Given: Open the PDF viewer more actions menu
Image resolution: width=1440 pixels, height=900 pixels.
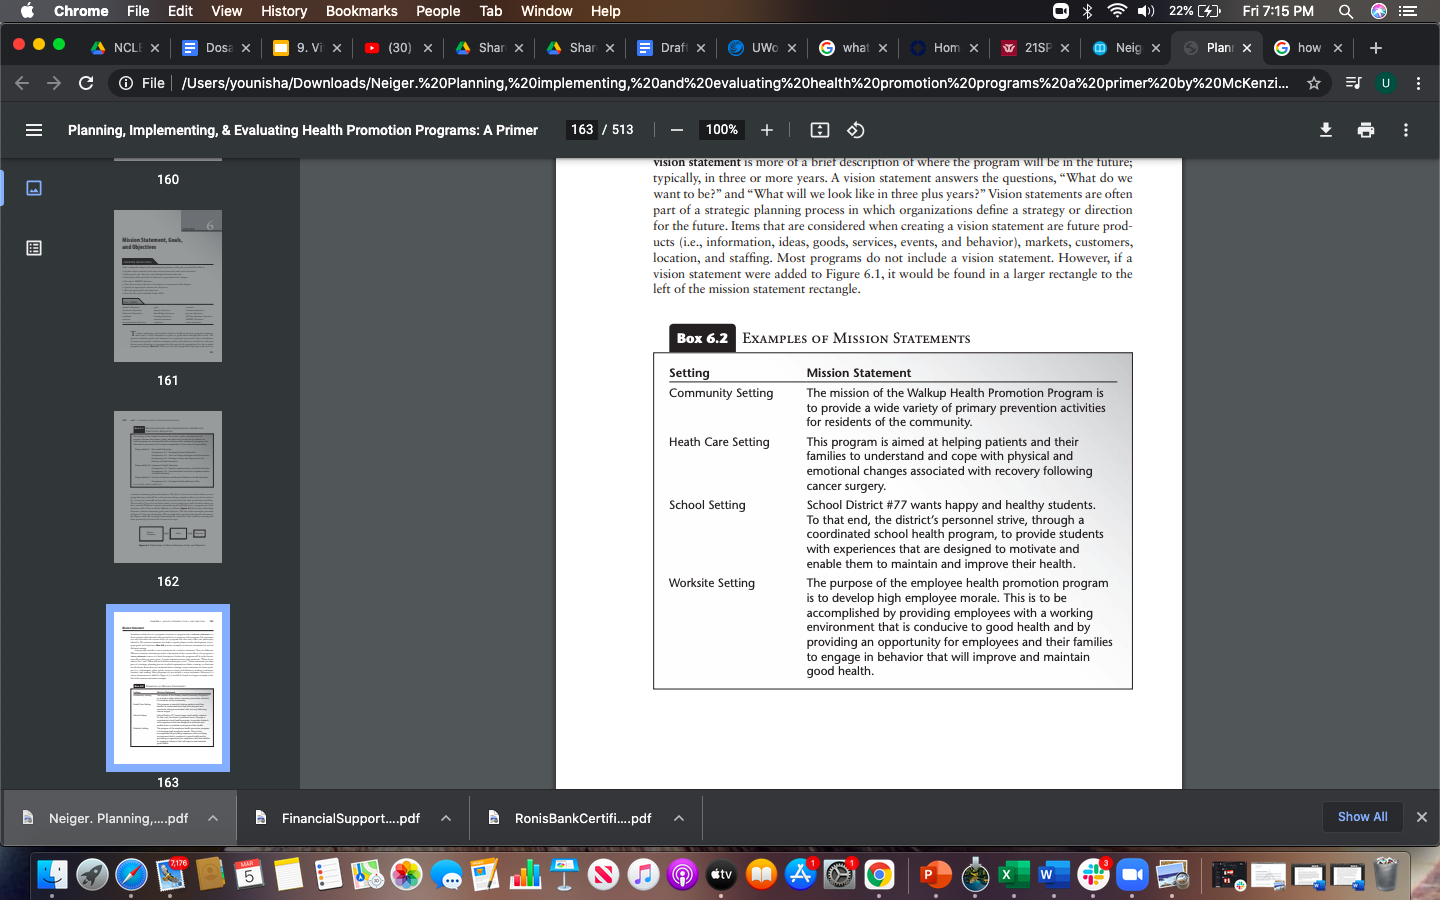Looking at the screenshot, I should [1406, 130].
